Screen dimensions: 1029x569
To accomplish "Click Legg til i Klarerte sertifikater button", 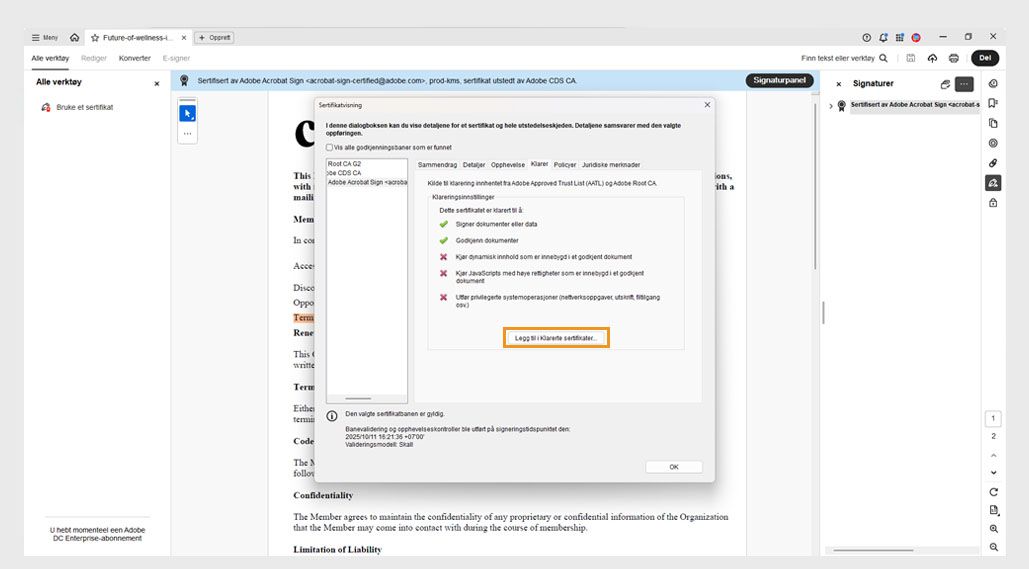I will (x=556, y=338).
